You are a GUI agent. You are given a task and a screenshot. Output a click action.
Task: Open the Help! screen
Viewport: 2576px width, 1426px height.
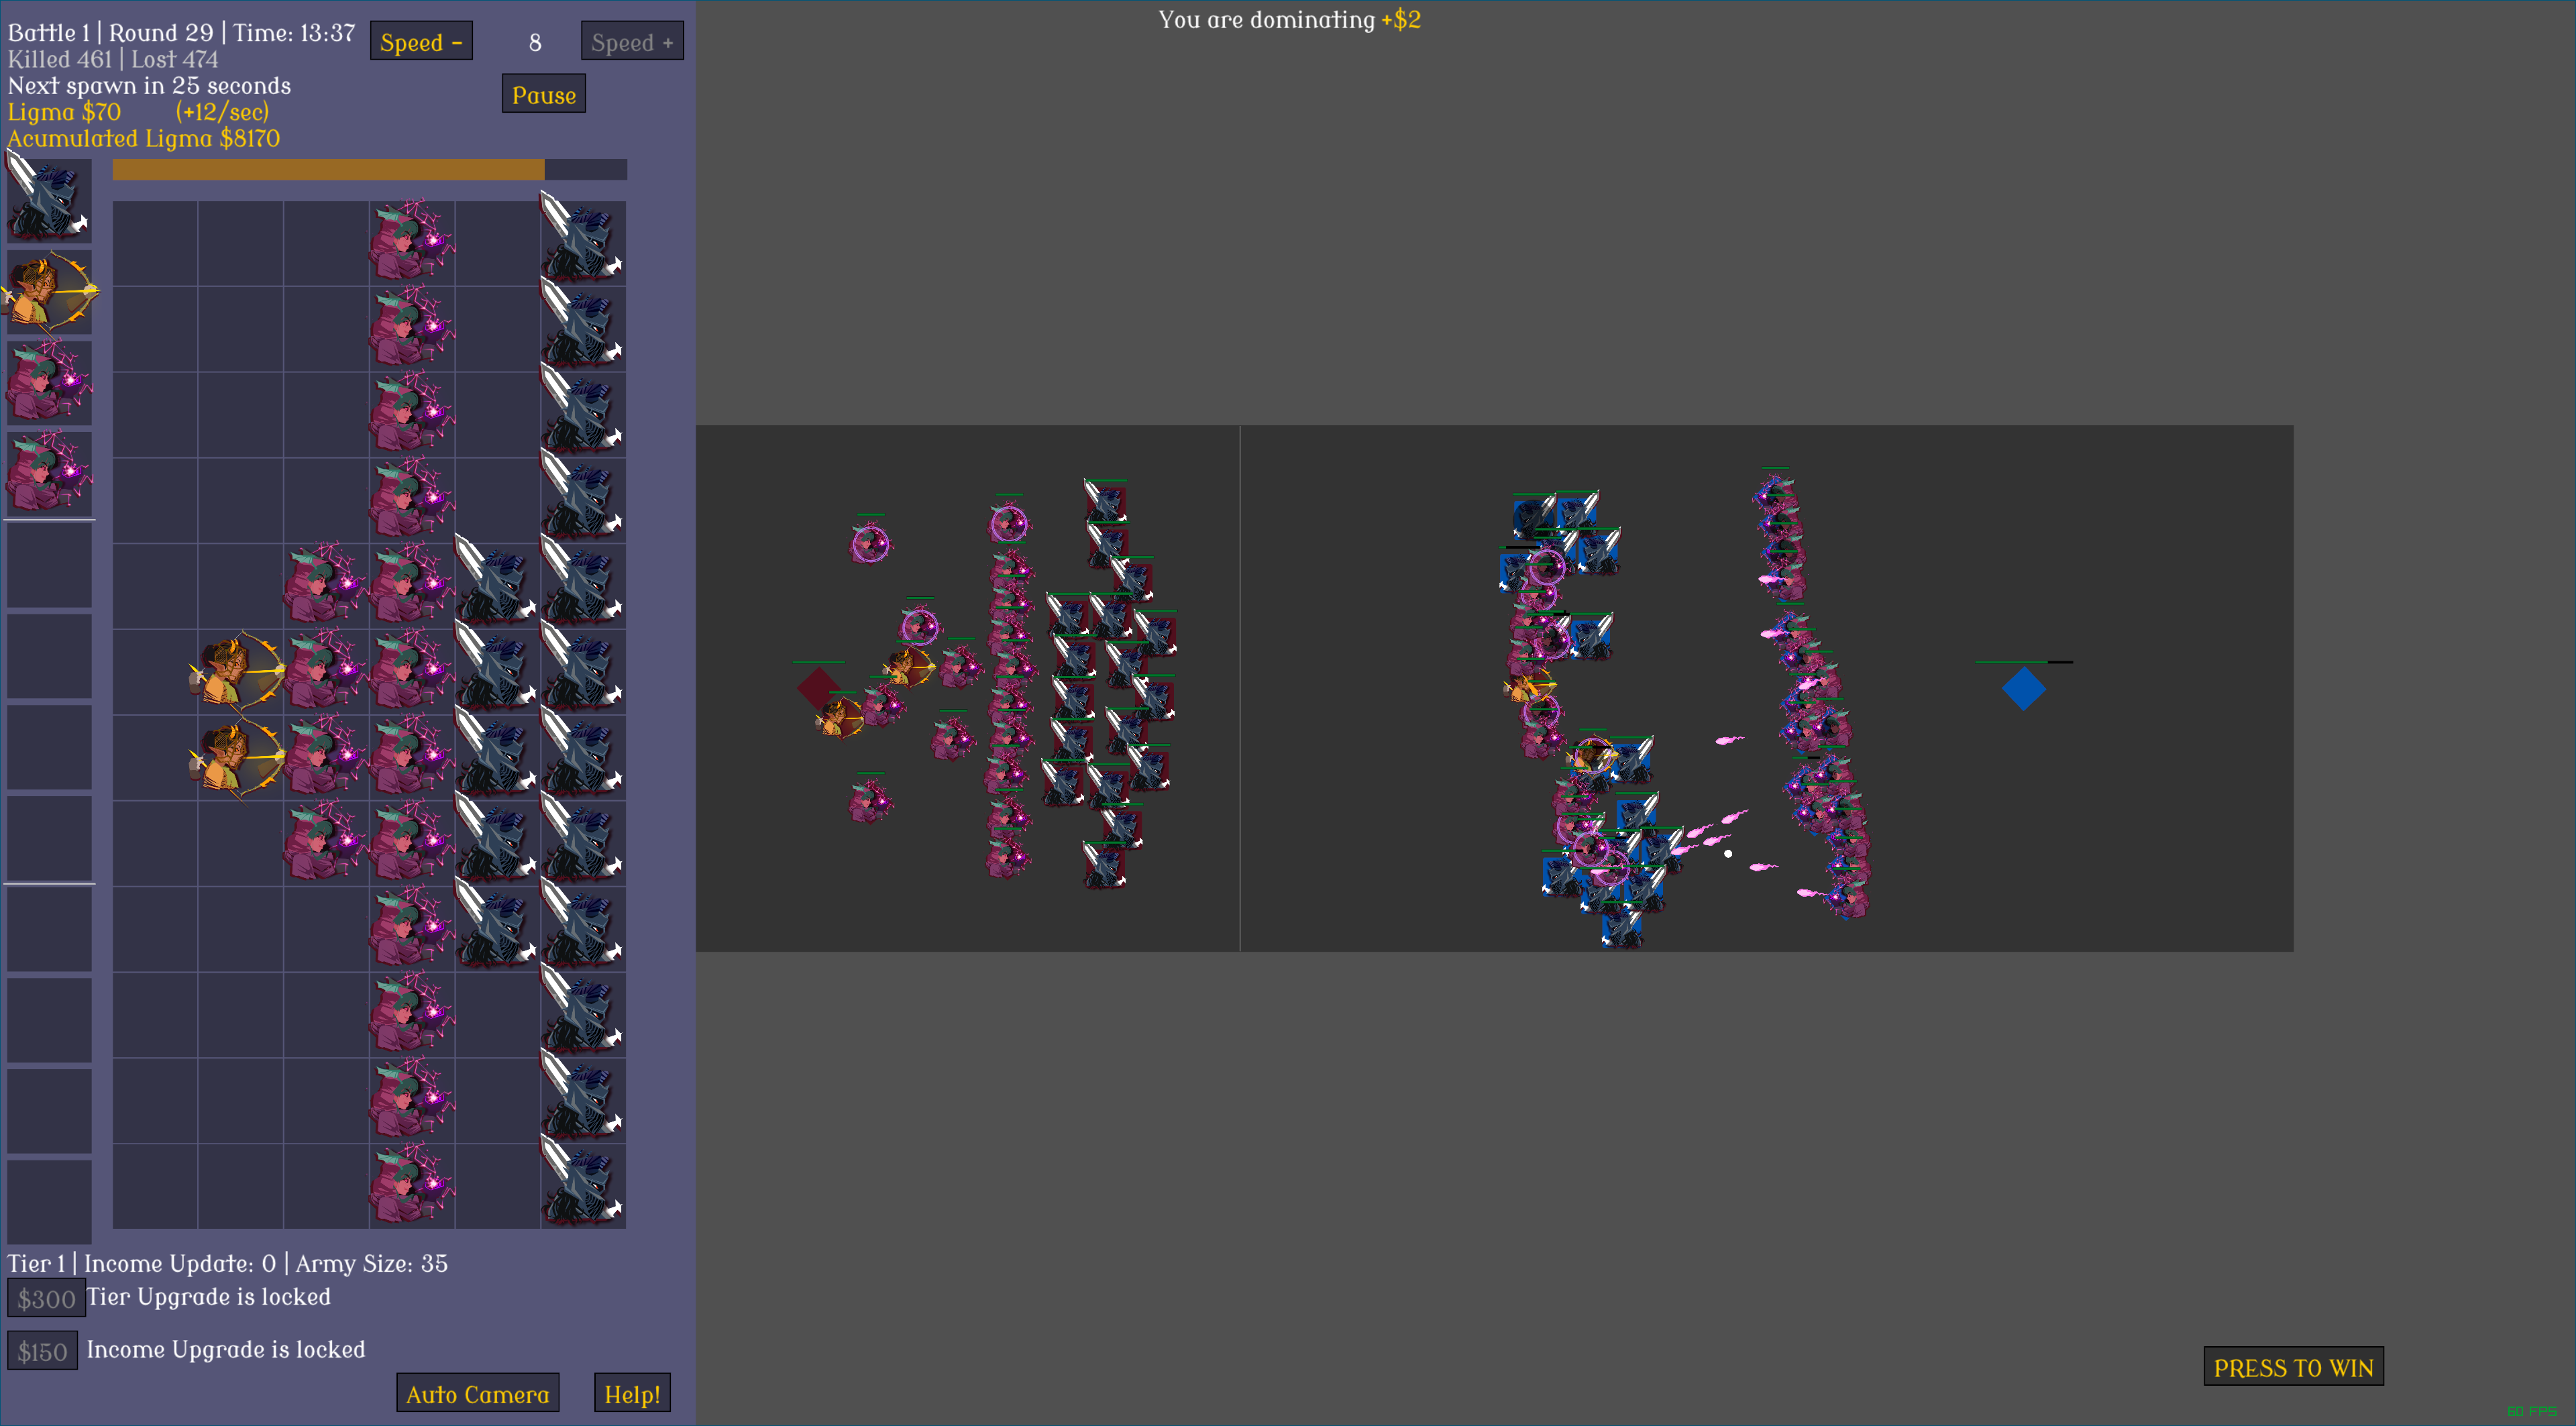pos(632,1393)
